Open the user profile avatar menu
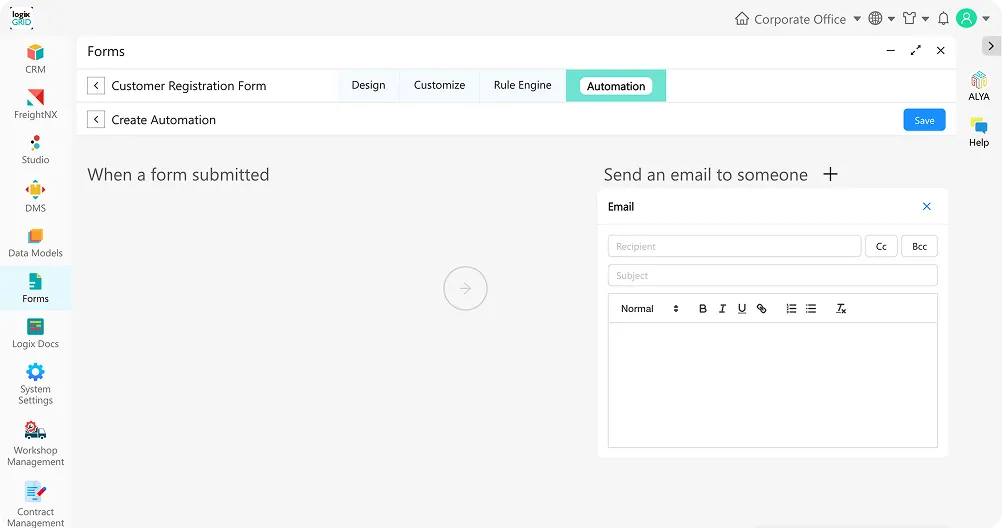The image size is (1002, 528). 973,19
